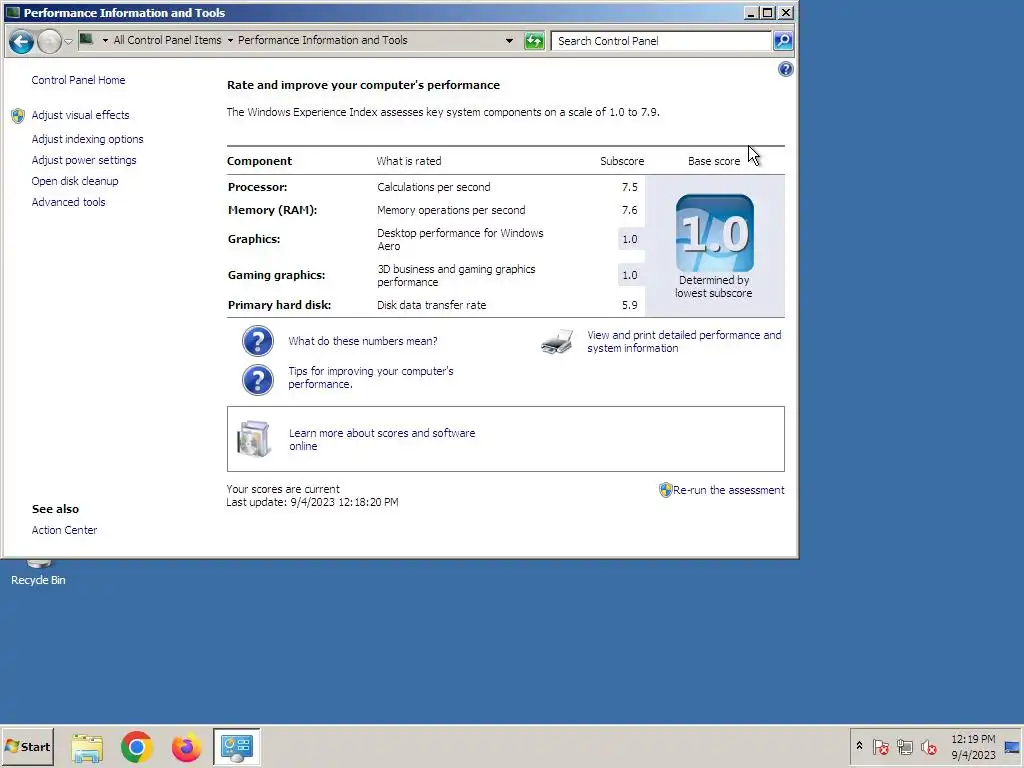The height and width of the screenshot is (768, 1024).
Task: Click shield icon next to Re-run the assessment
Action: [665, 490]
